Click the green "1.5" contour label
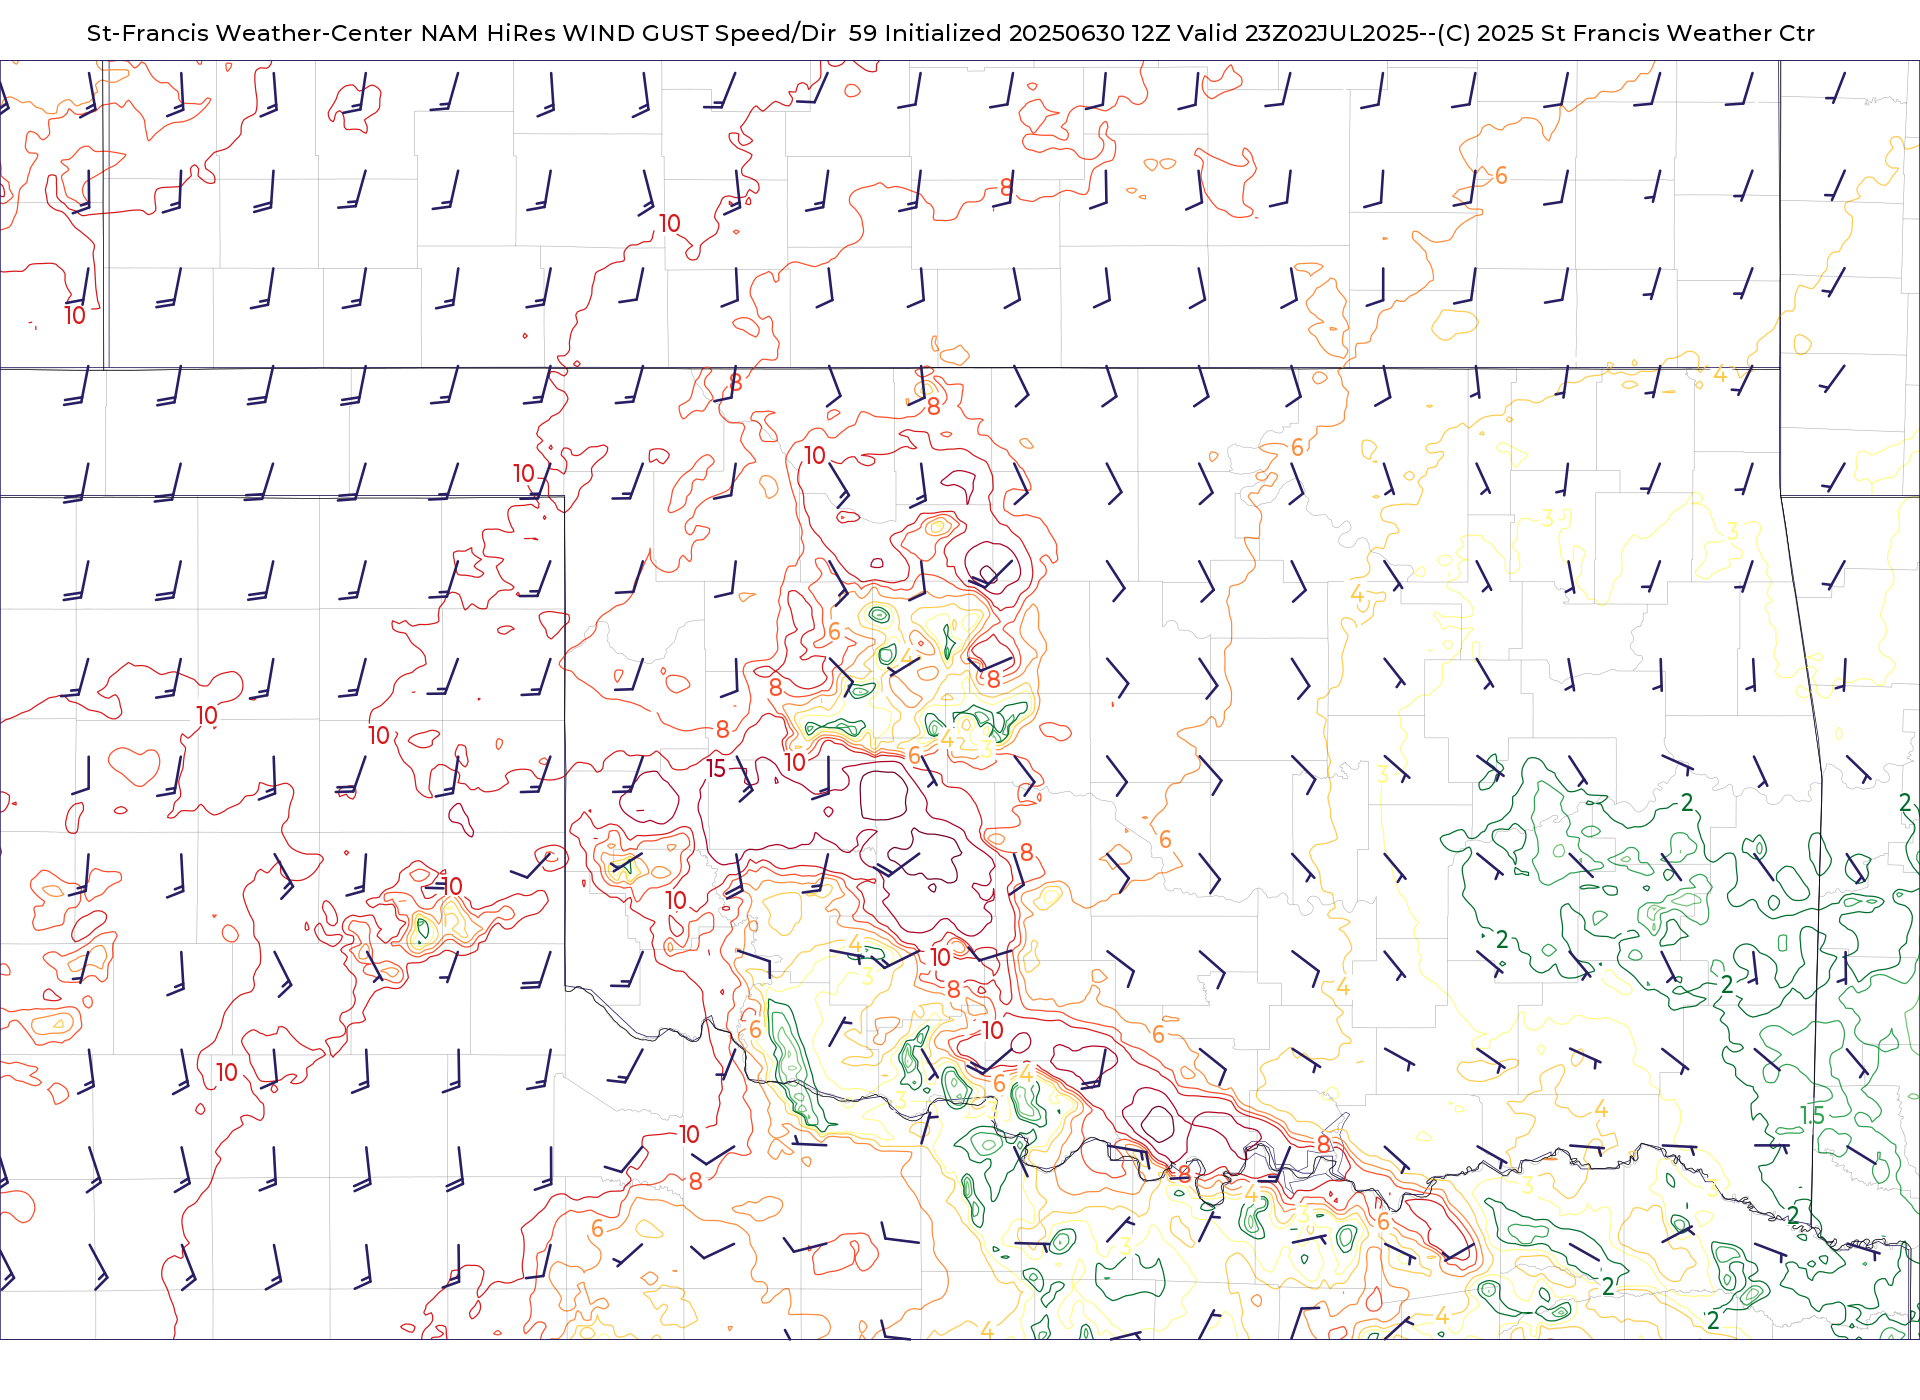Image resolution: width=1920 pixels, height=1400 pixels. (x=1812, y=1115)
